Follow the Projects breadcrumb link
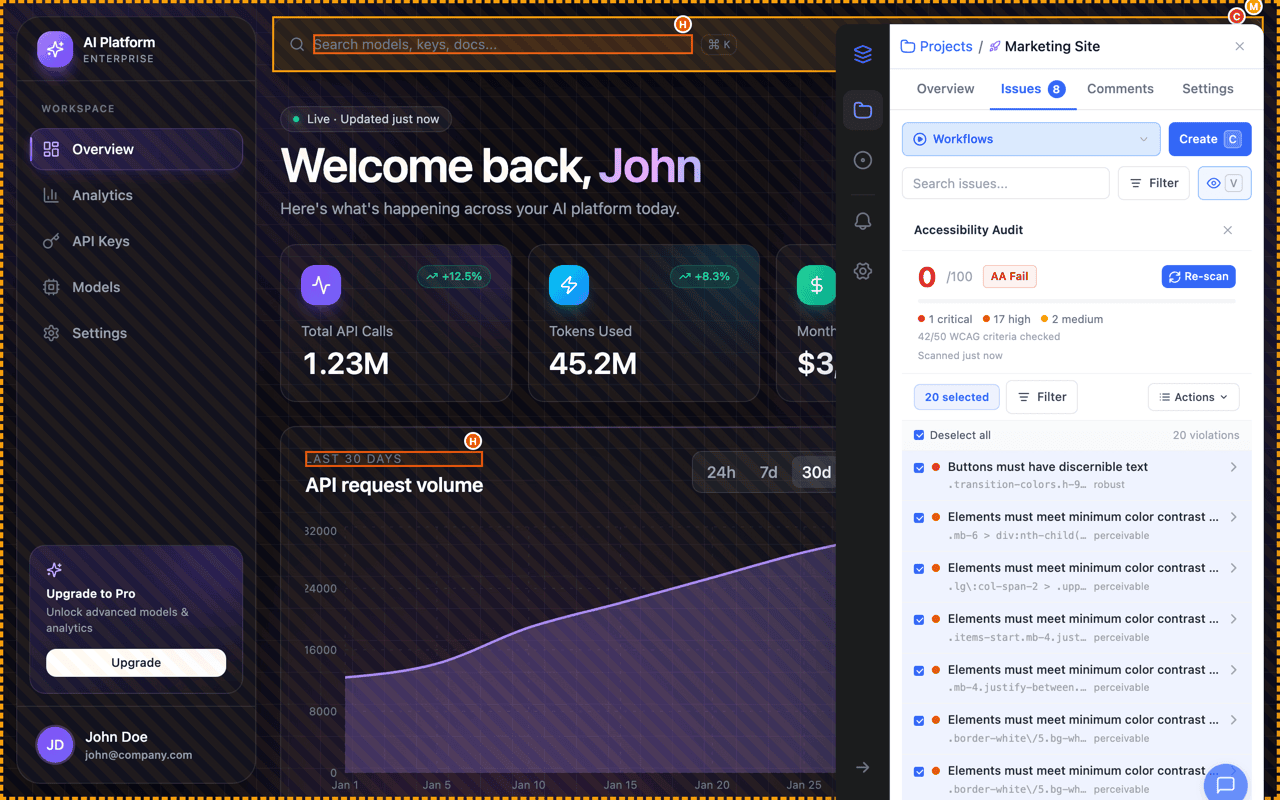This screenshot has width=1280, height=800. click(937, 46)
